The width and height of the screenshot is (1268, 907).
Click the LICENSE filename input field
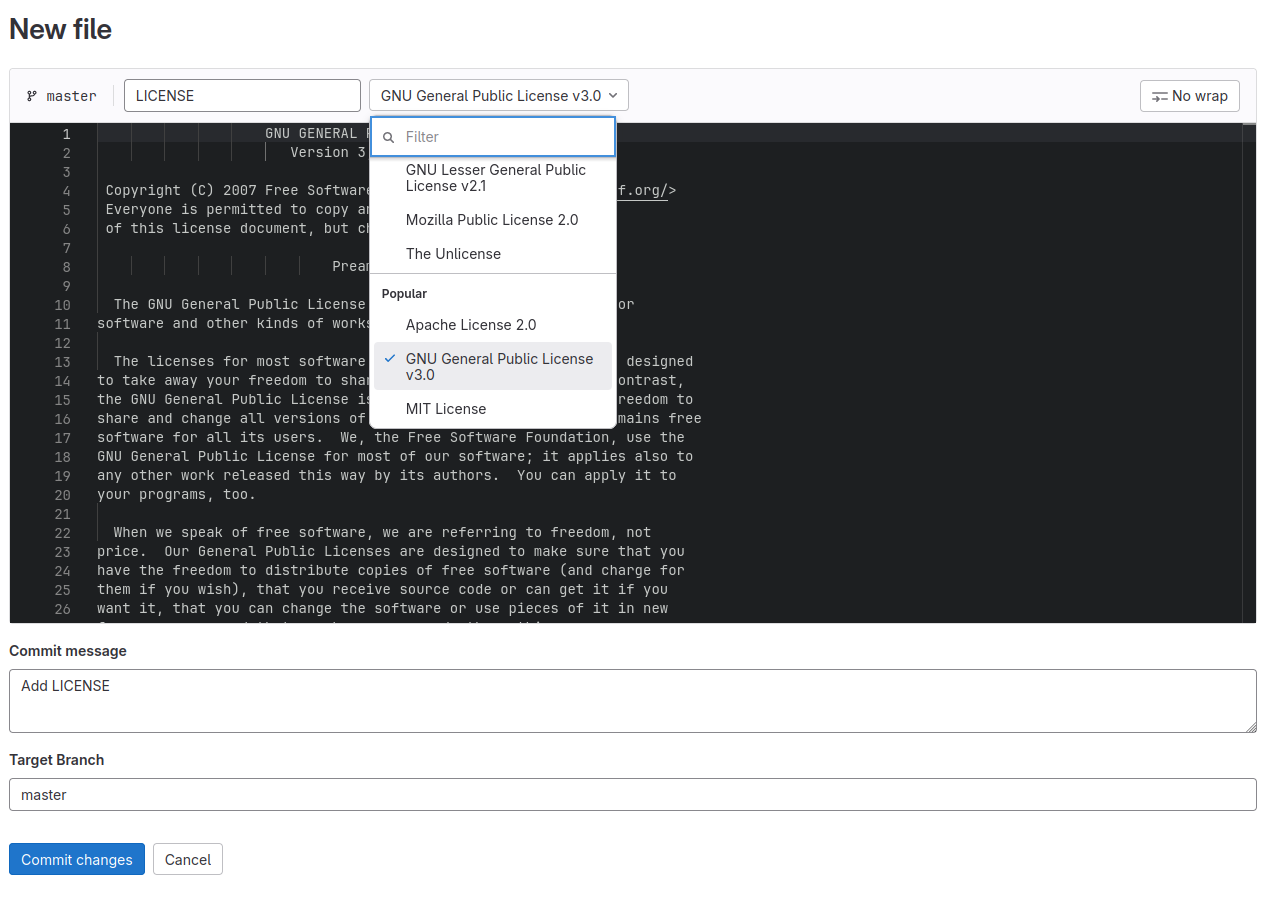pyautogui.click(x=242, y=95)
